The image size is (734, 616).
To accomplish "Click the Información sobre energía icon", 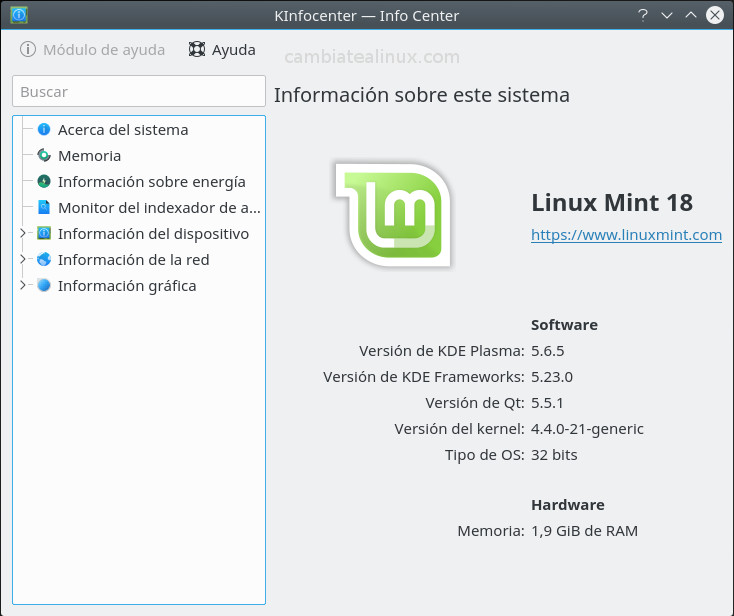I will (x=44, y=181).
